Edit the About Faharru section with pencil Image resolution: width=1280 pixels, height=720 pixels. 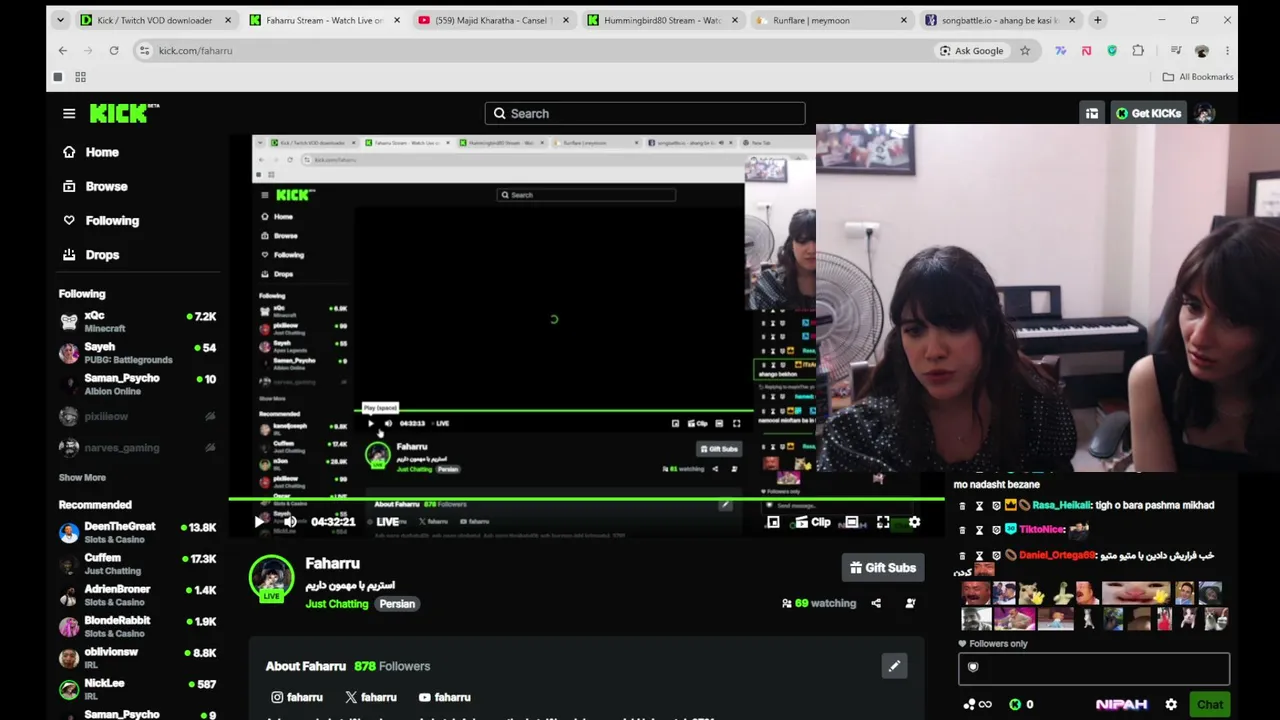[x=894, y=666]
